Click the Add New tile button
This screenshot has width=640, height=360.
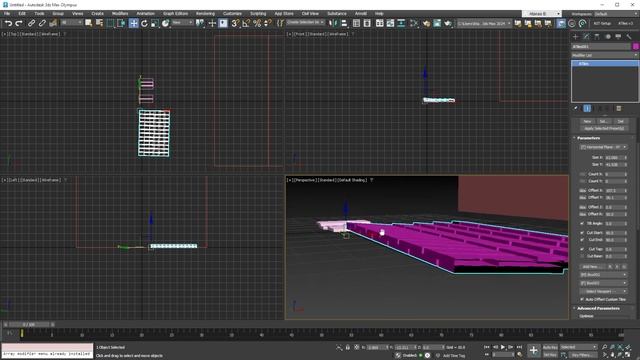[x=593, y=267]
